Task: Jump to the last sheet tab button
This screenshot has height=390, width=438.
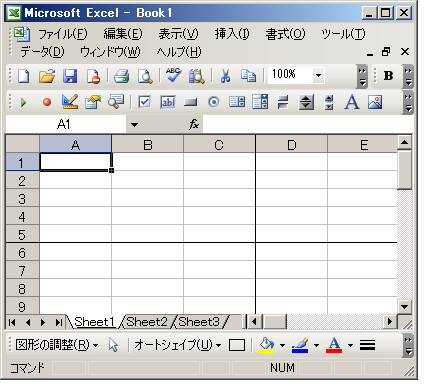Action: point(59,322)
